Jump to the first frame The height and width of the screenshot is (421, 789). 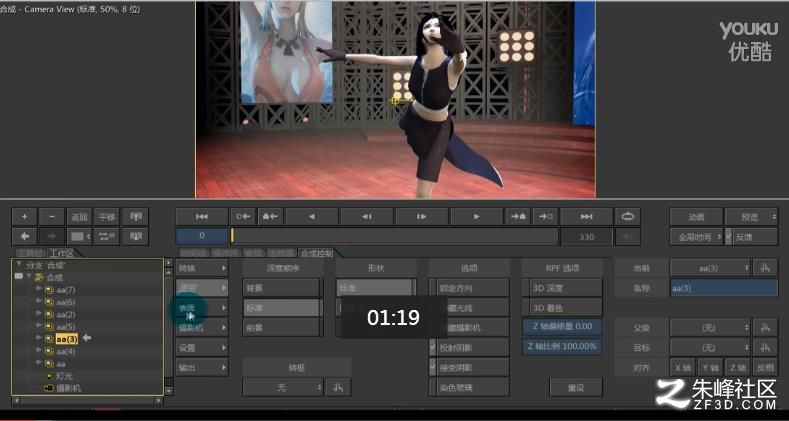pos(202,217)
